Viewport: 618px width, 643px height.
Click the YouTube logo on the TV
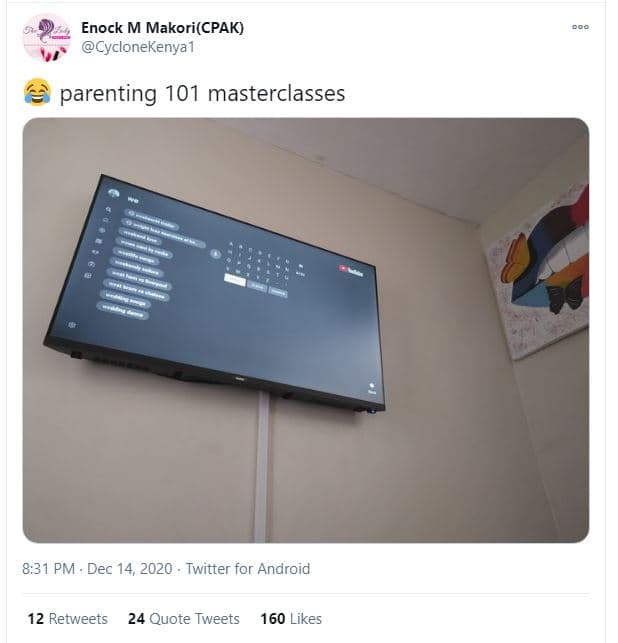click(351, 270)
